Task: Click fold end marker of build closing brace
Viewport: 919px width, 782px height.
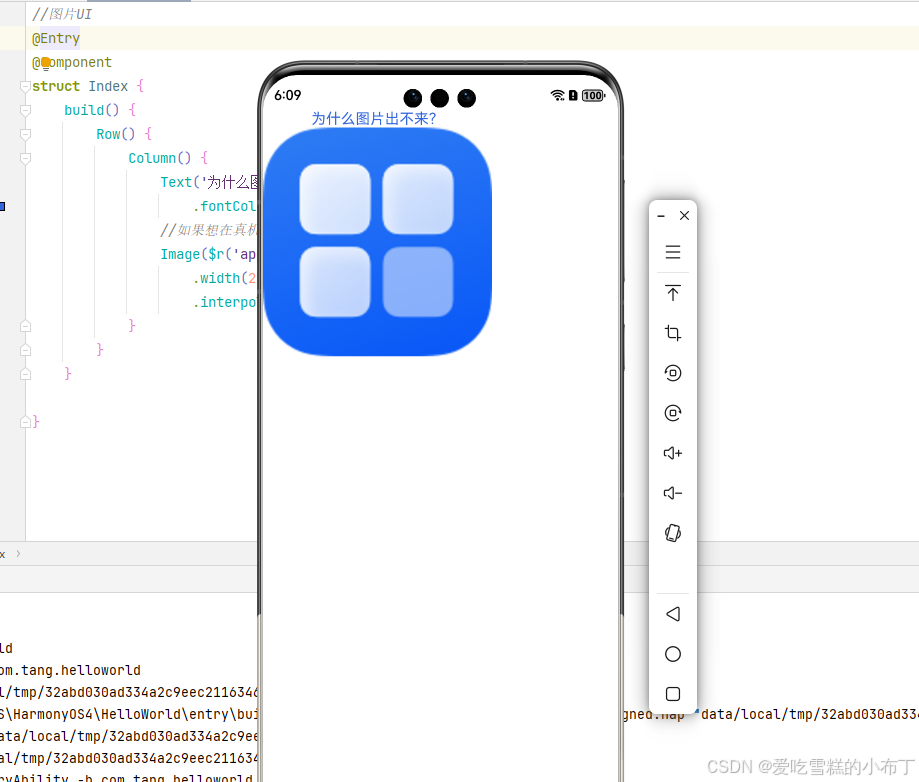Action: tap(25, 374)
